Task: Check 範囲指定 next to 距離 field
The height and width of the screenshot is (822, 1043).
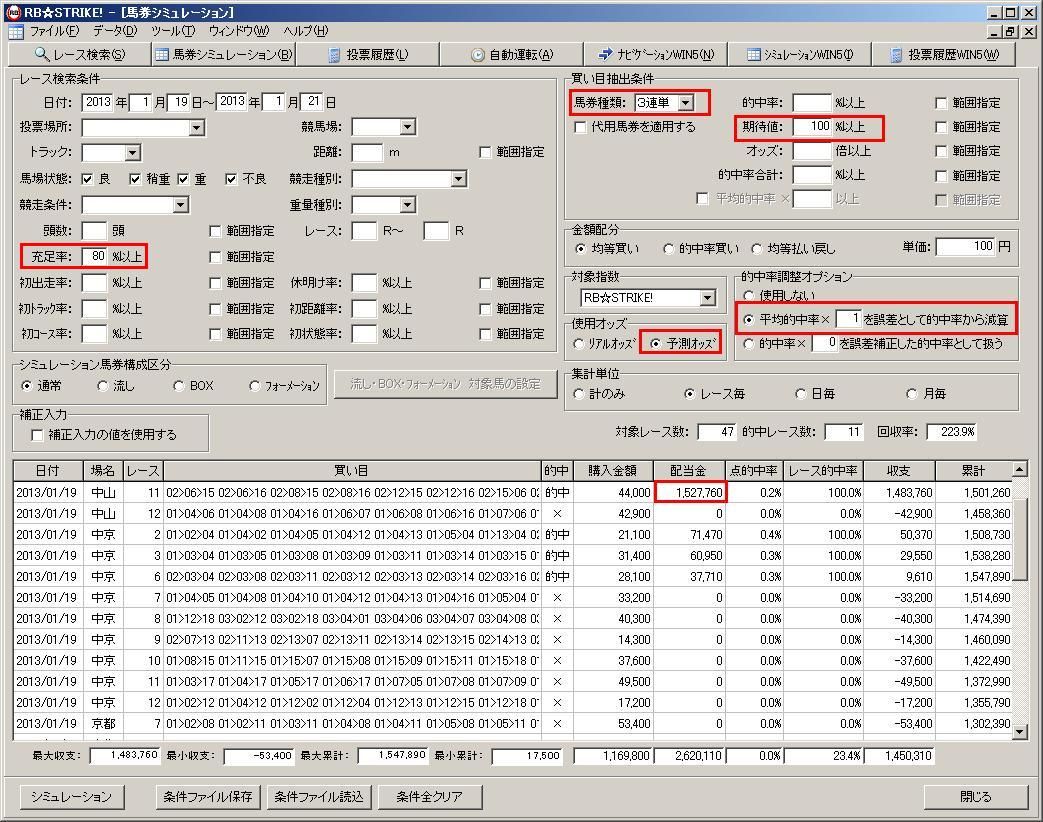Action: coord(485,152)
